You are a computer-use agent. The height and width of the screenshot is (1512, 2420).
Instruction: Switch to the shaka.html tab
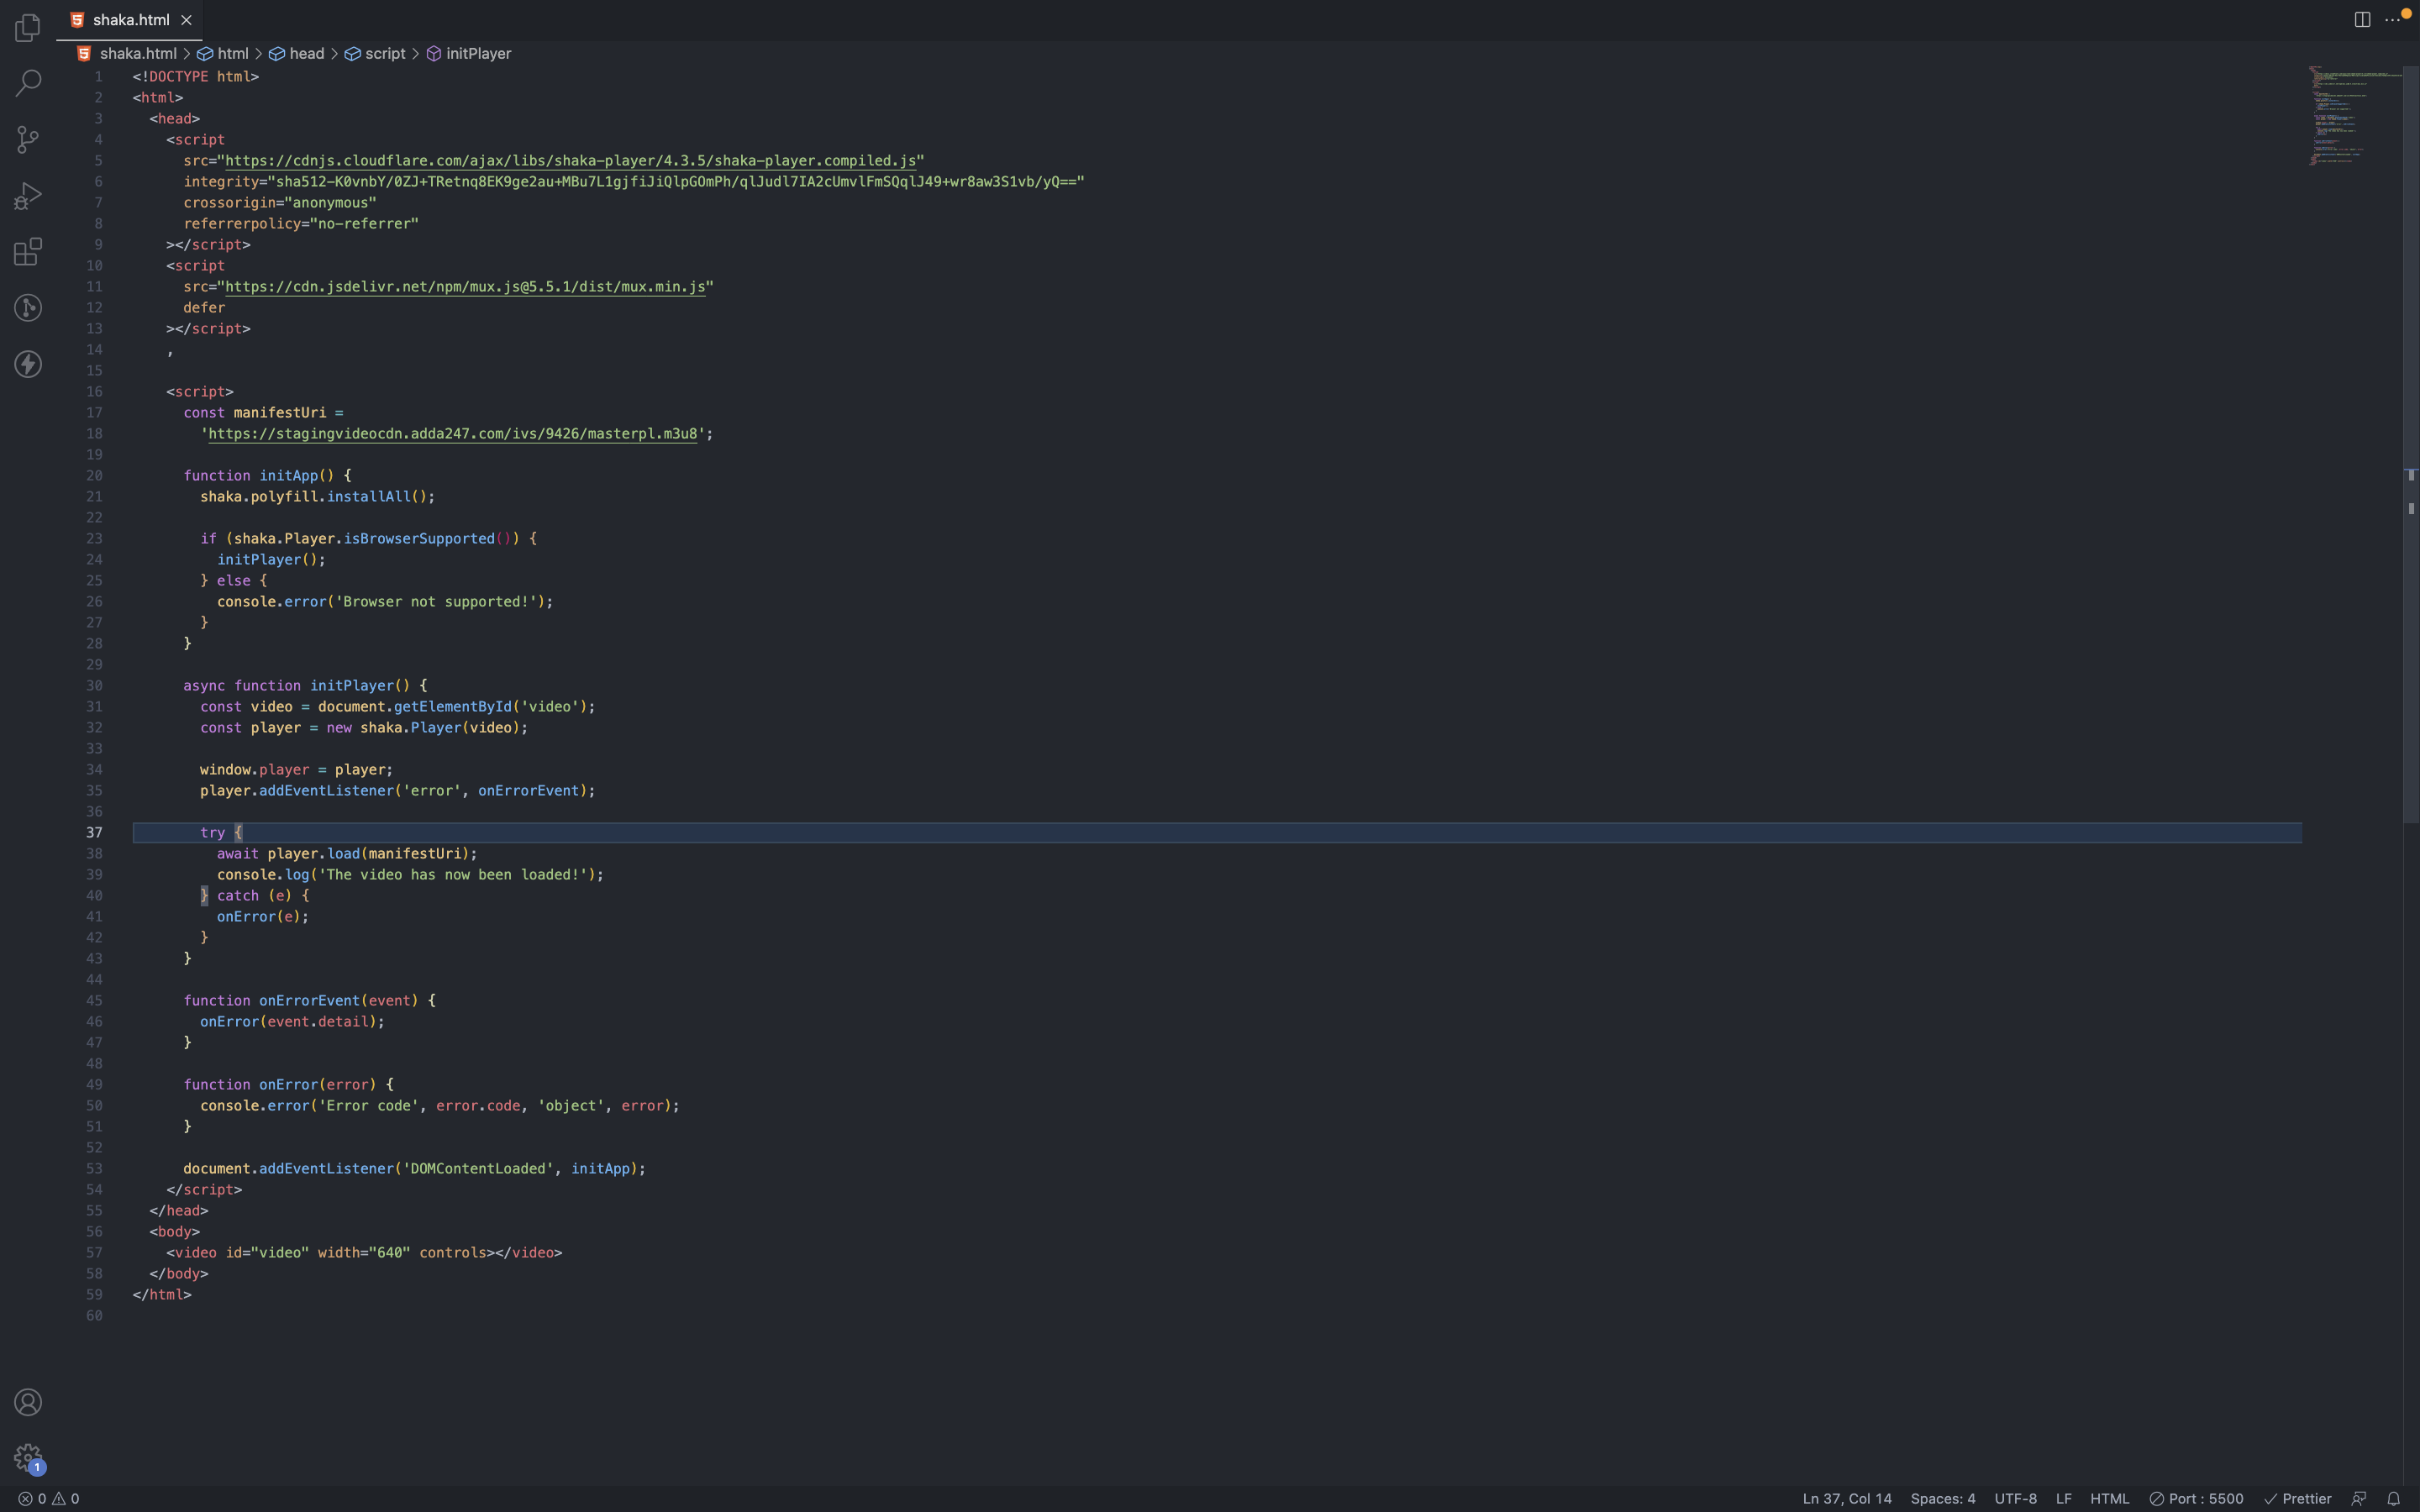click(130, 19)
